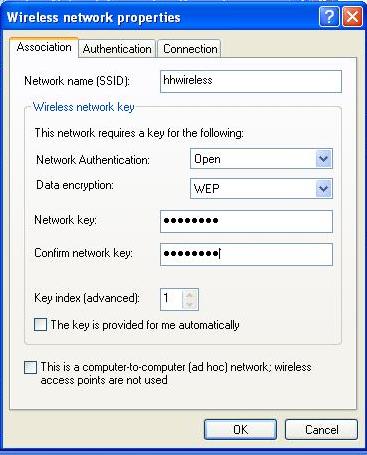Viewport: 367px width, 455px height.
Task: Expand the Data encryption dropdown arrow
Action: (323, 189)
